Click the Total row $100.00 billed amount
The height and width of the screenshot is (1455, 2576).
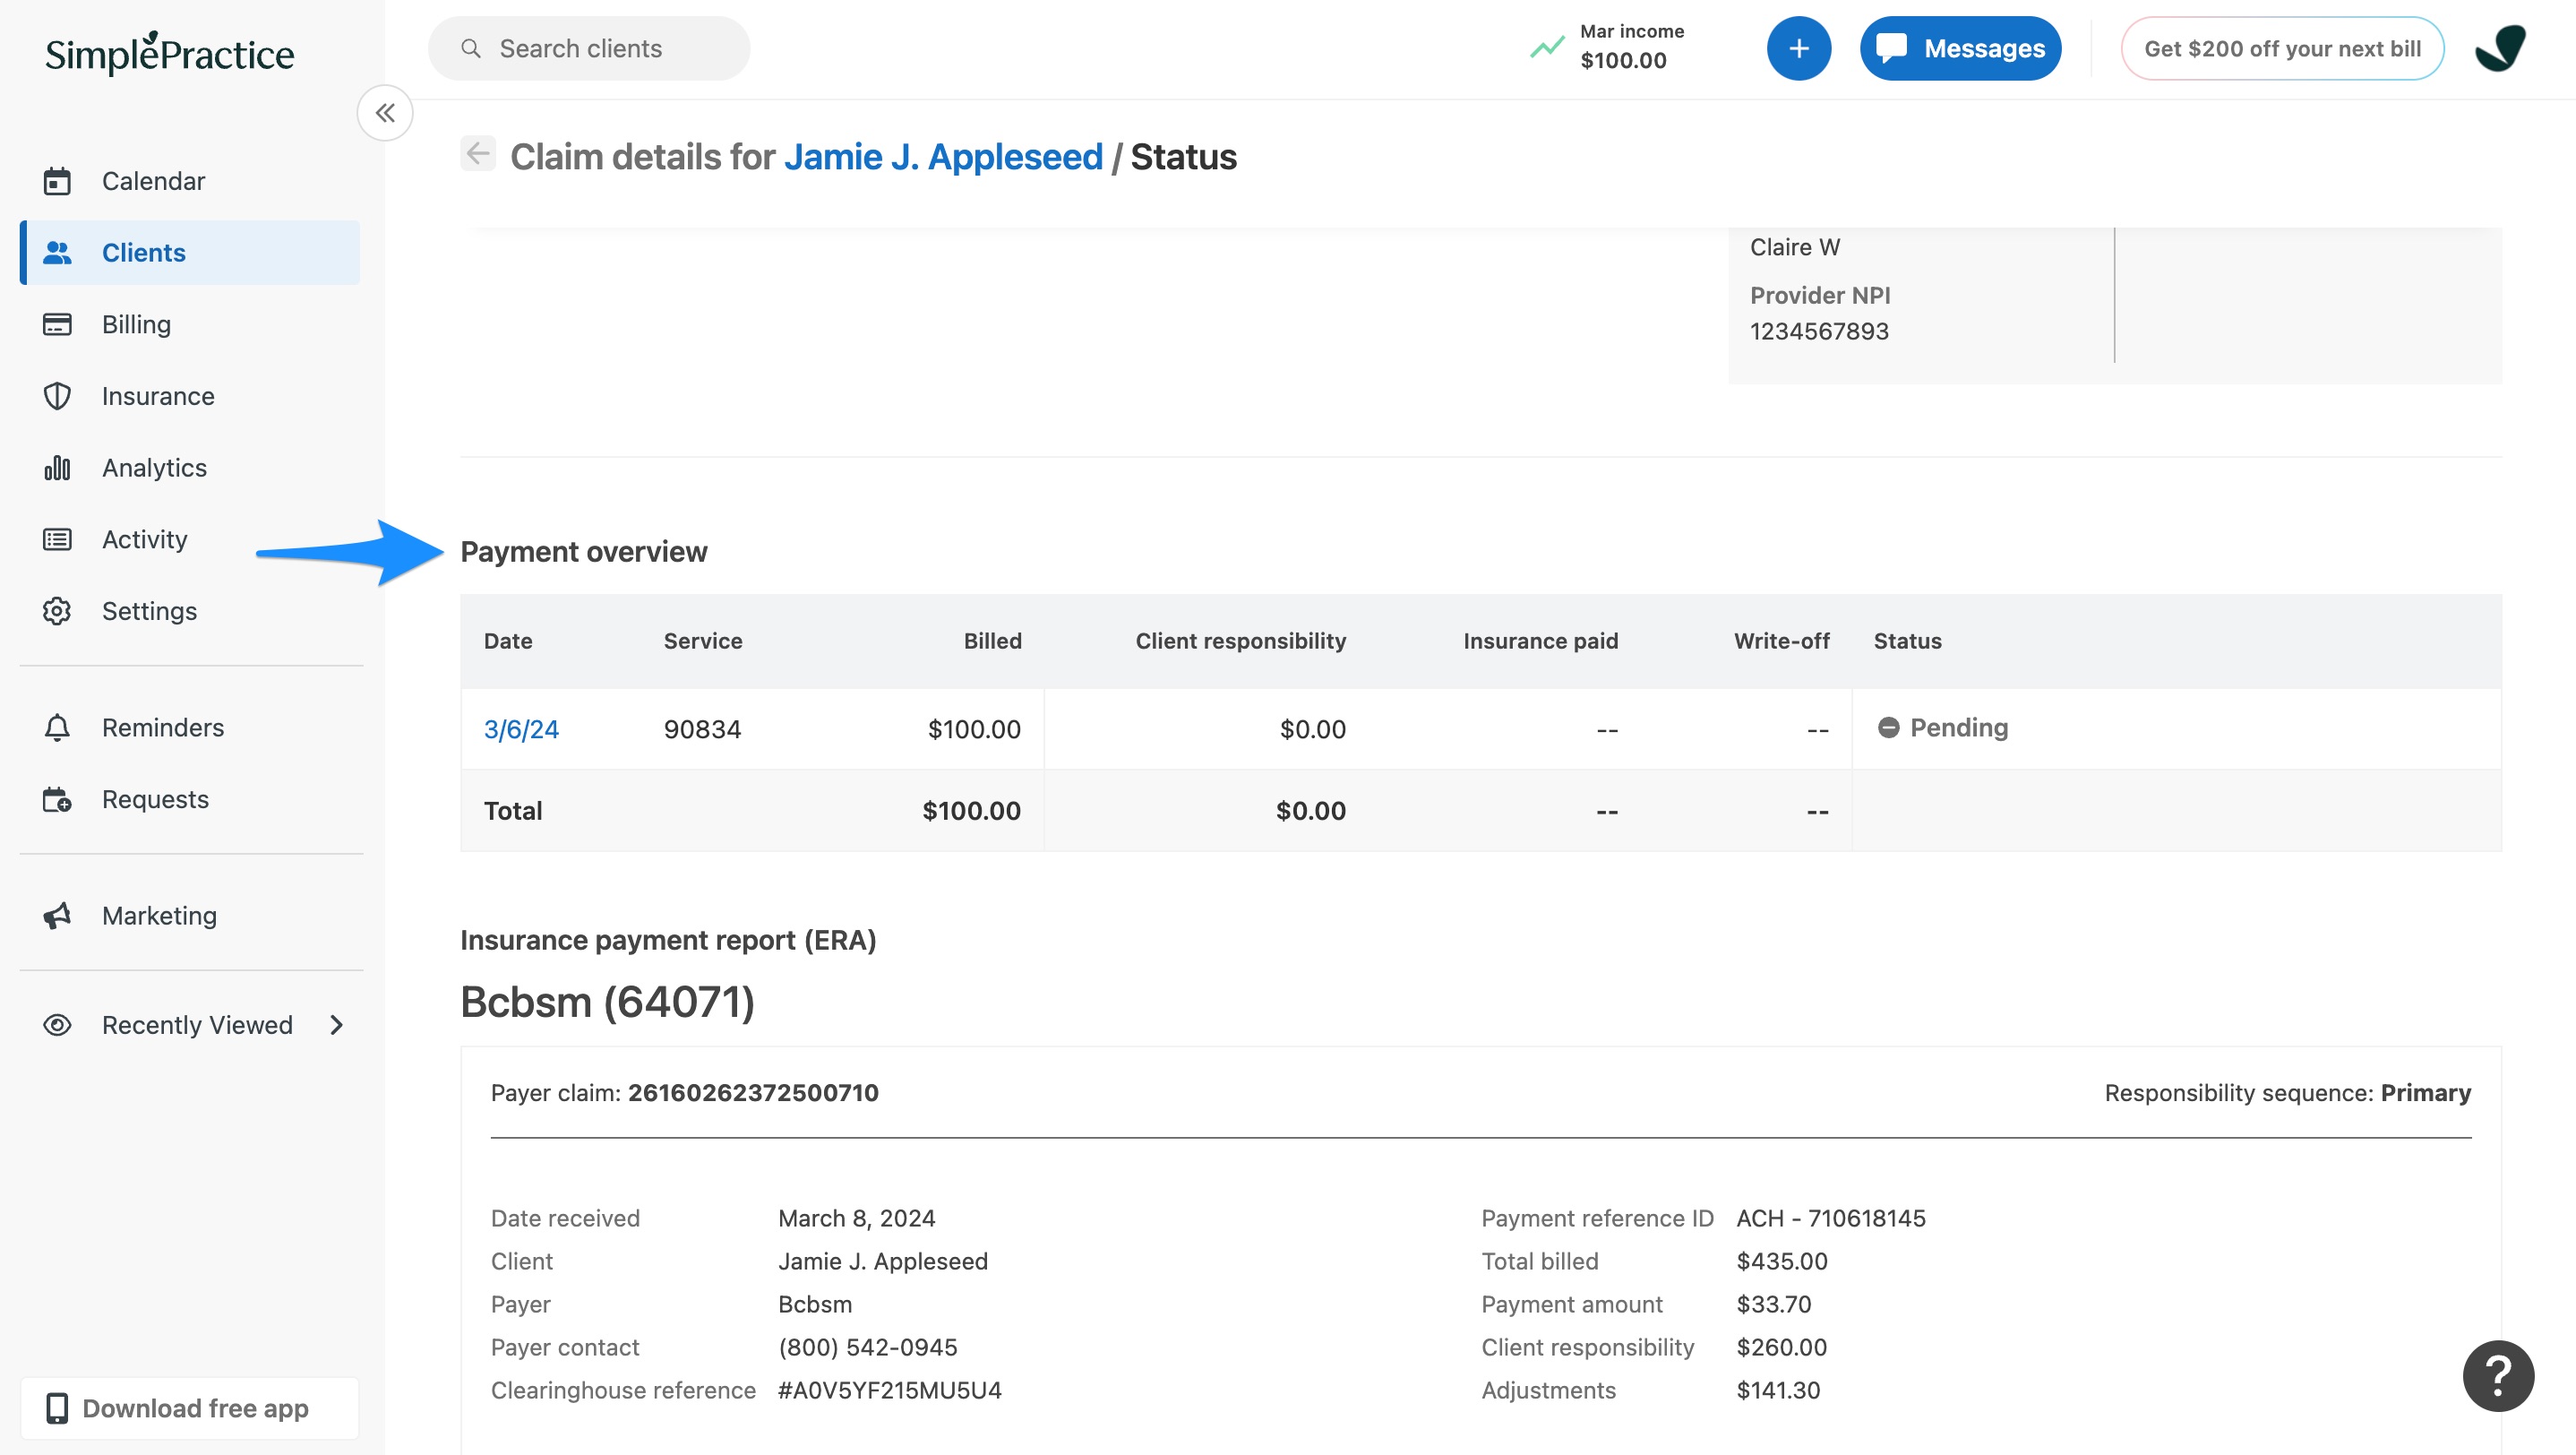971,810
